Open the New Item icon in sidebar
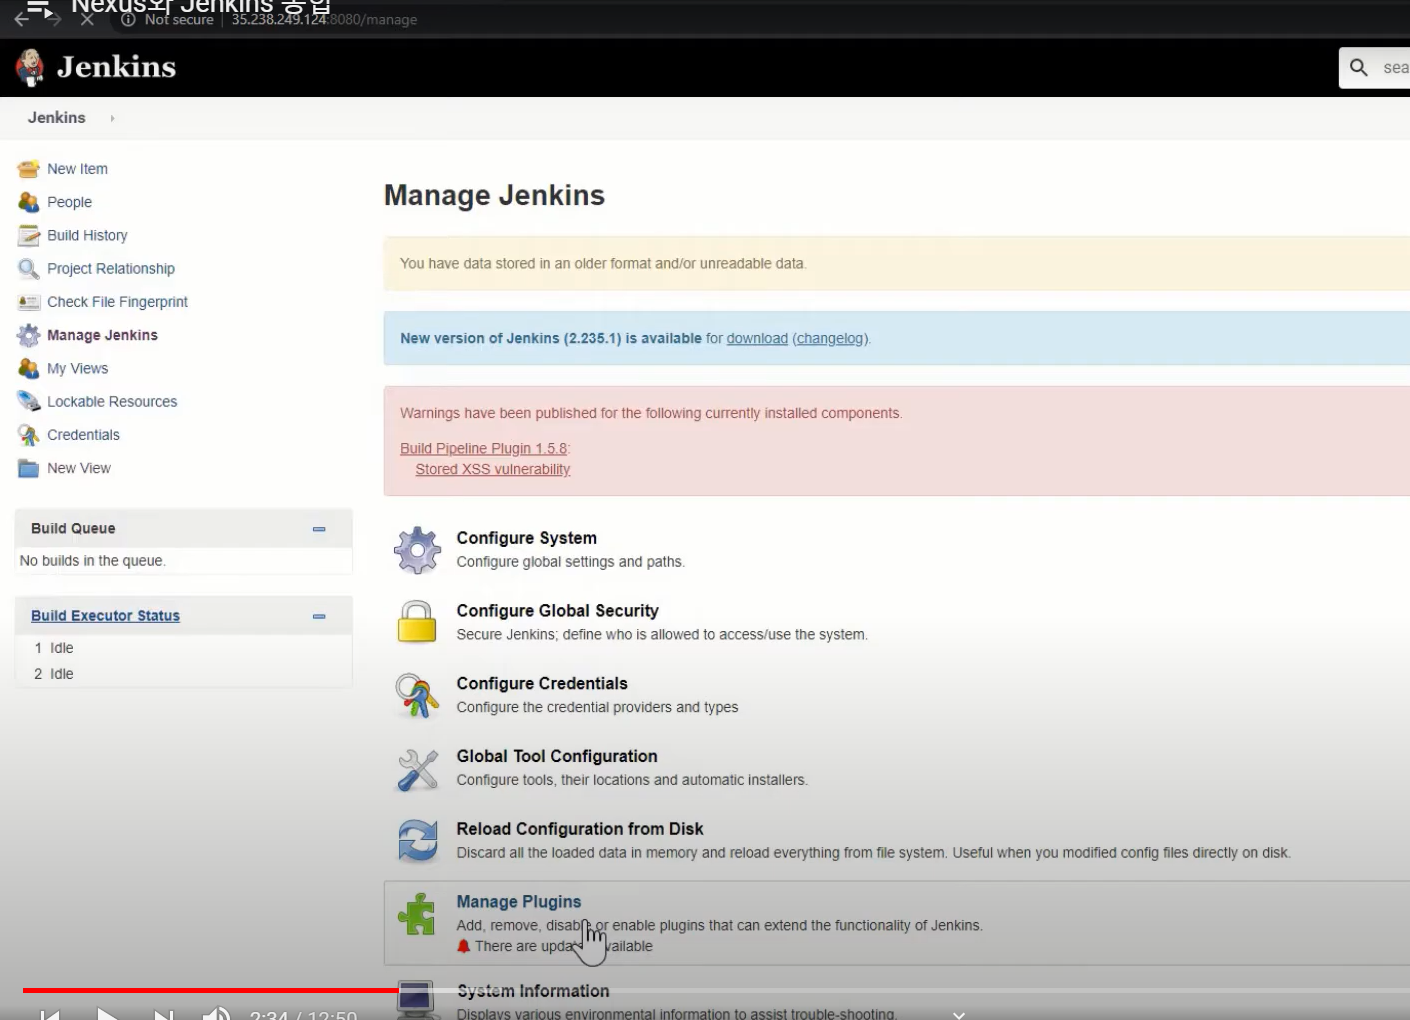The image size is (1410, 1020). [29, 169]
